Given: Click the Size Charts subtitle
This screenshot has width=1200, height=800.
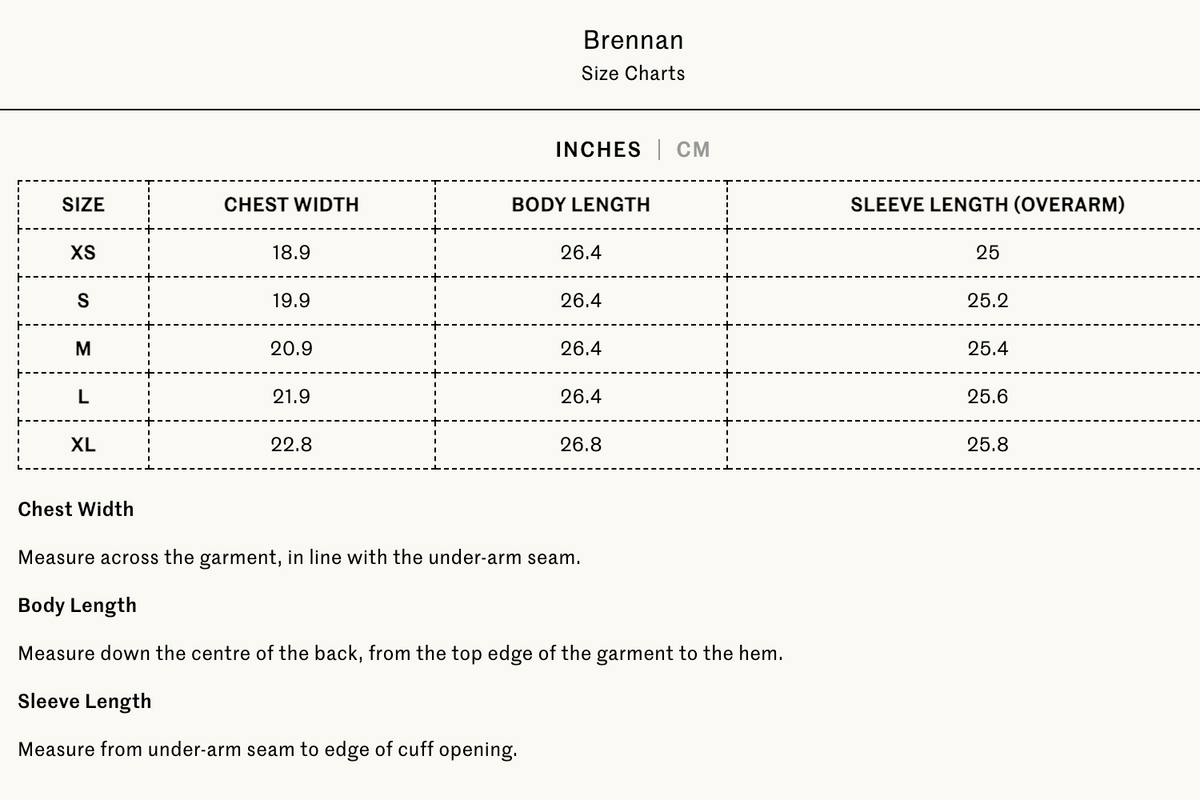Looking at the screenshot, I should point(633,73).
